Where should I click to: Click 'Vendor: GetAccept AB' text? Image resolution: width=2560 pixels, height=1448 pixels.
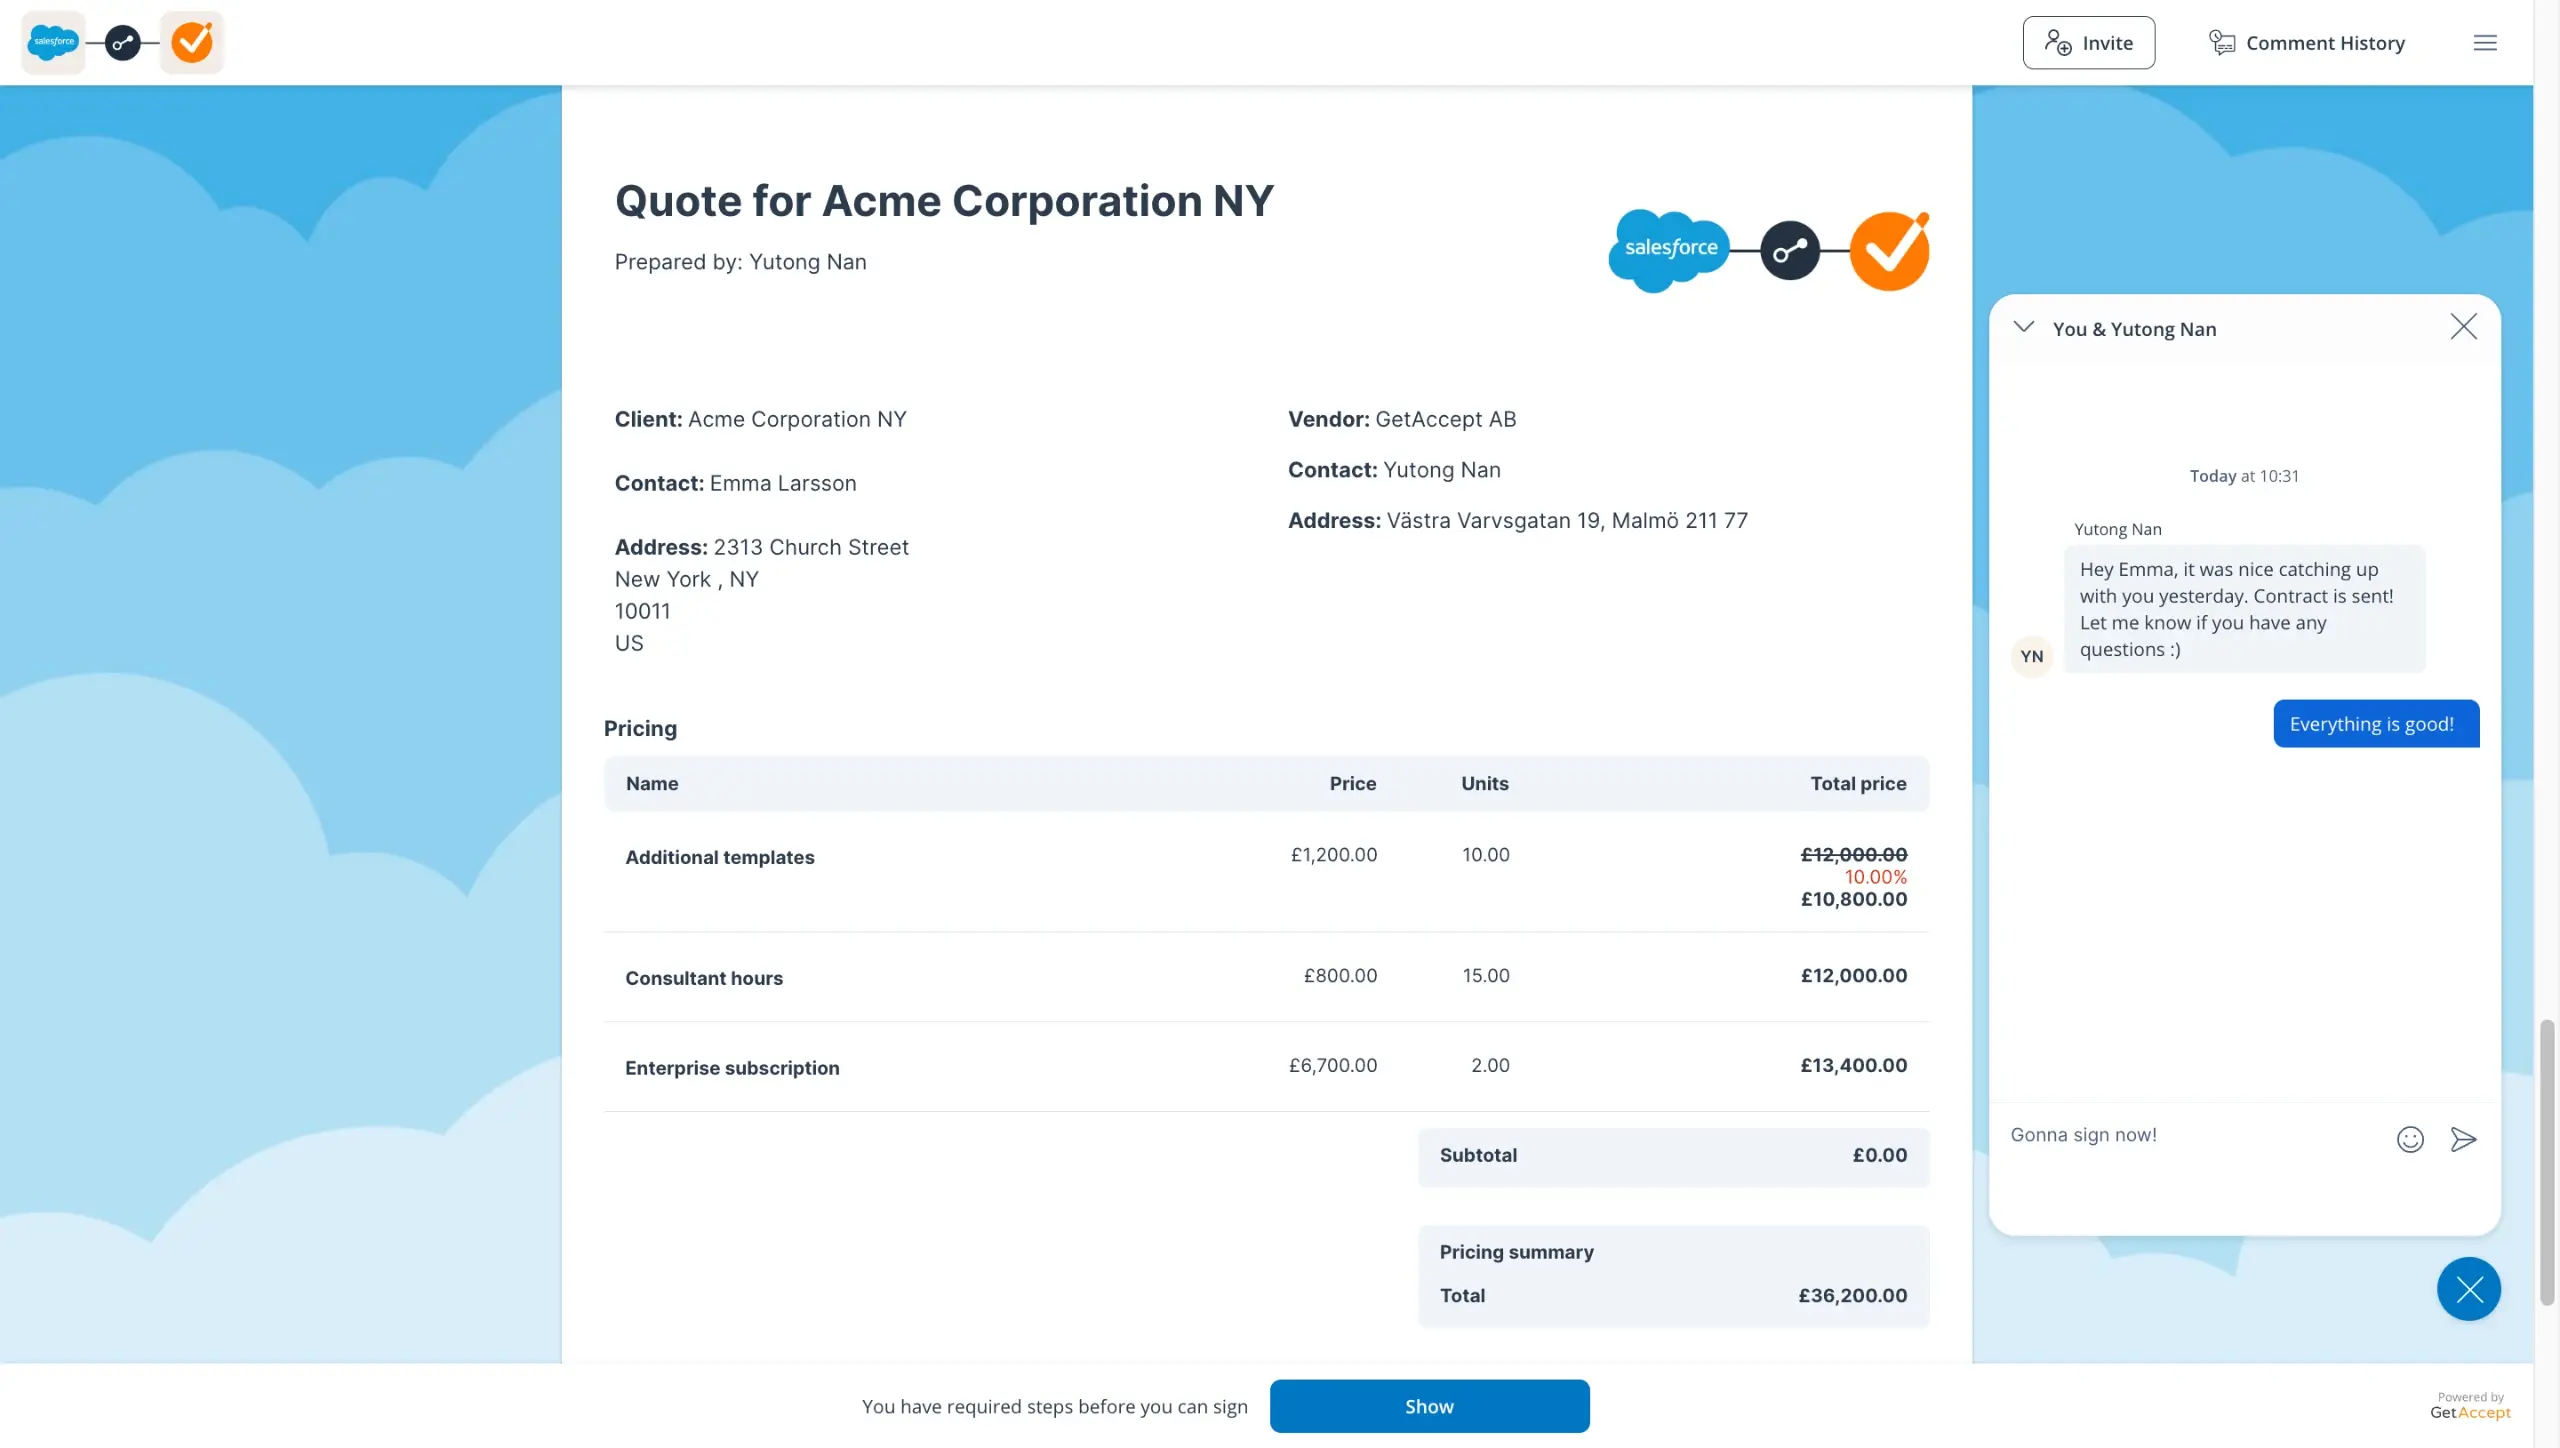tap(1402, 419)
